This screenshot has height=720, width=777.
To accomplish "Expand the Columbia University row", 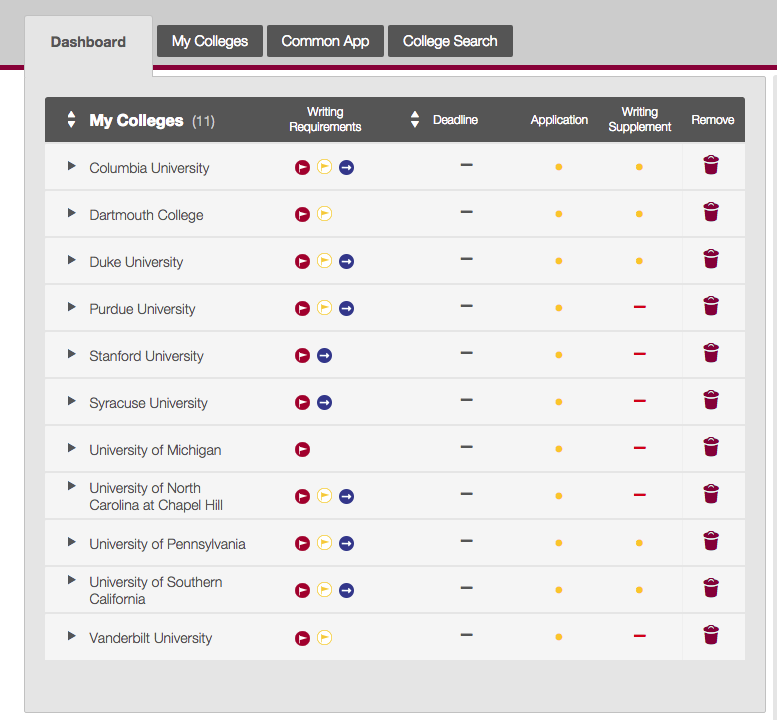I will 72,166.
